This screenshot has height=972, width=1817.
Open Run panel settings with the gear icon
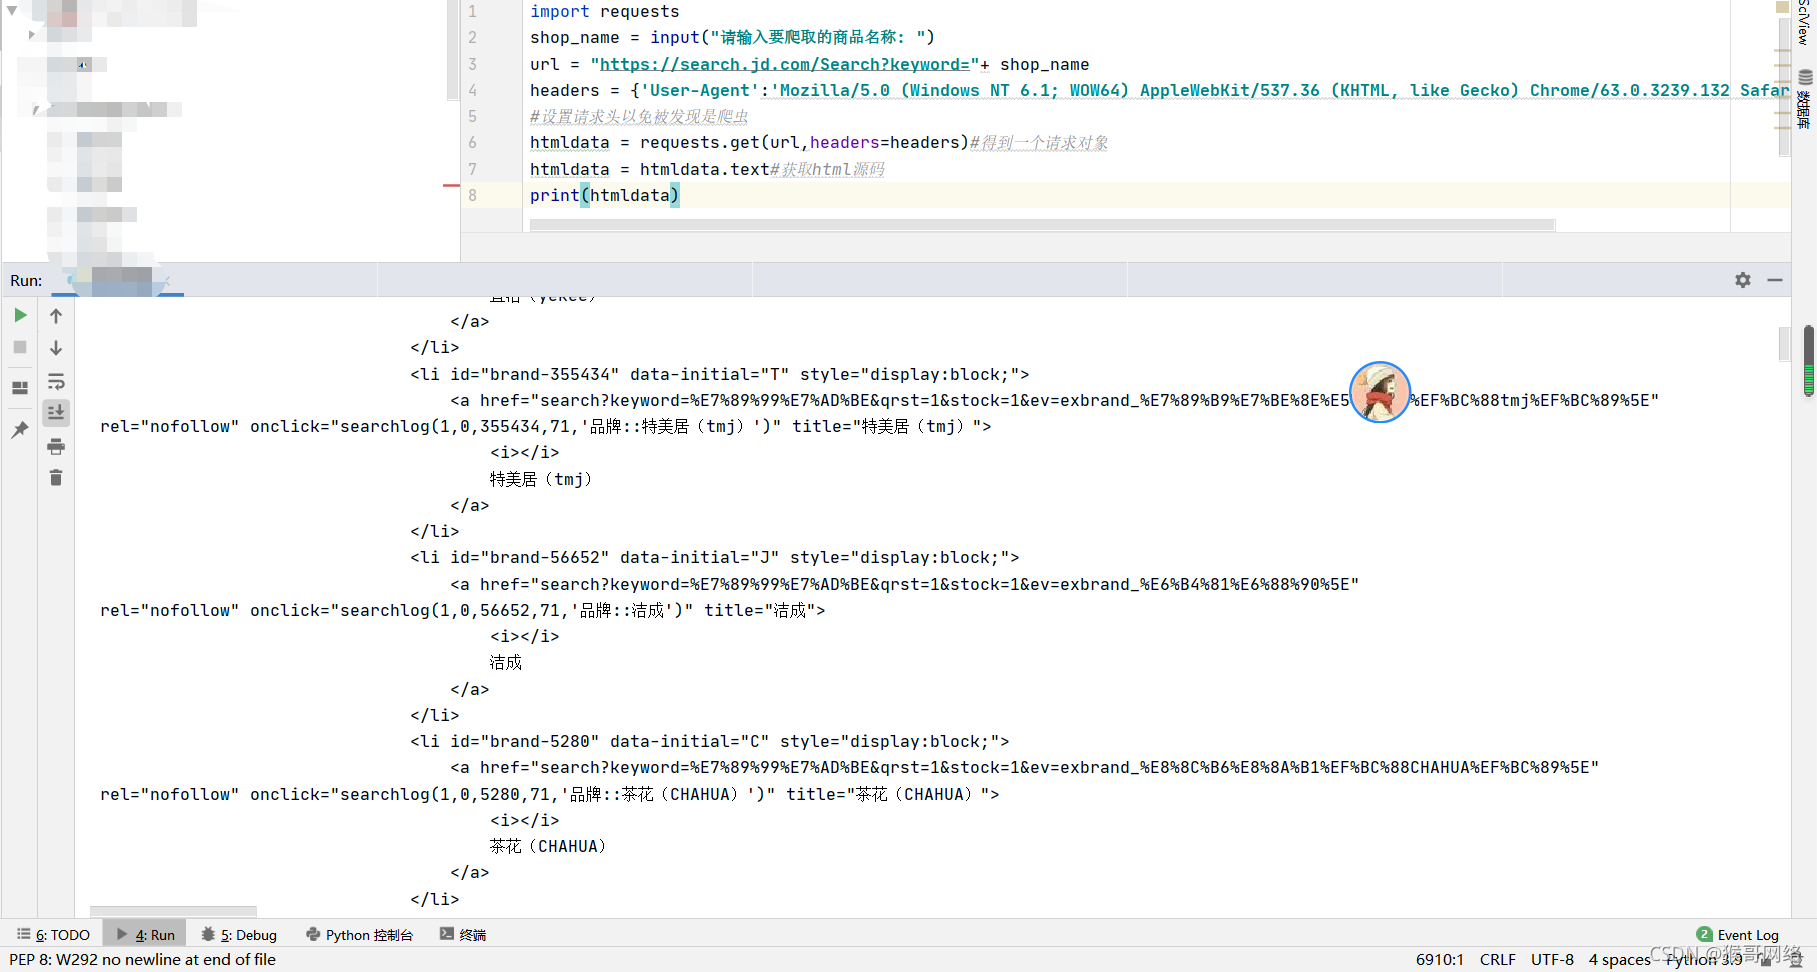tap(1743, 280)
